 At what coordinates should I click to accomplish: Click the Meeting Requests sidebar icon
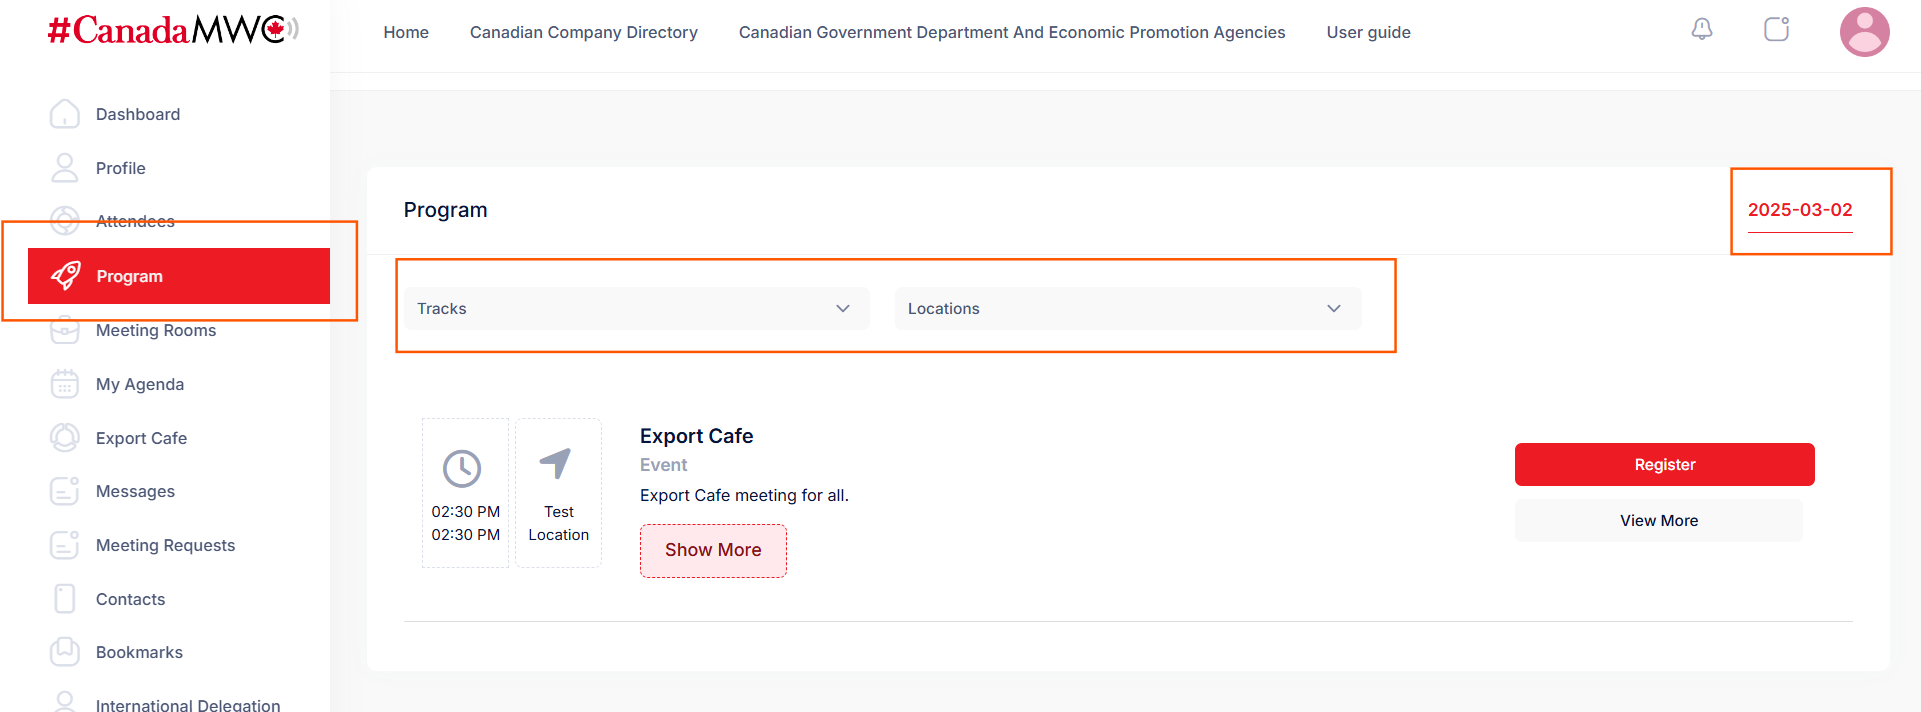pos(65,545)
